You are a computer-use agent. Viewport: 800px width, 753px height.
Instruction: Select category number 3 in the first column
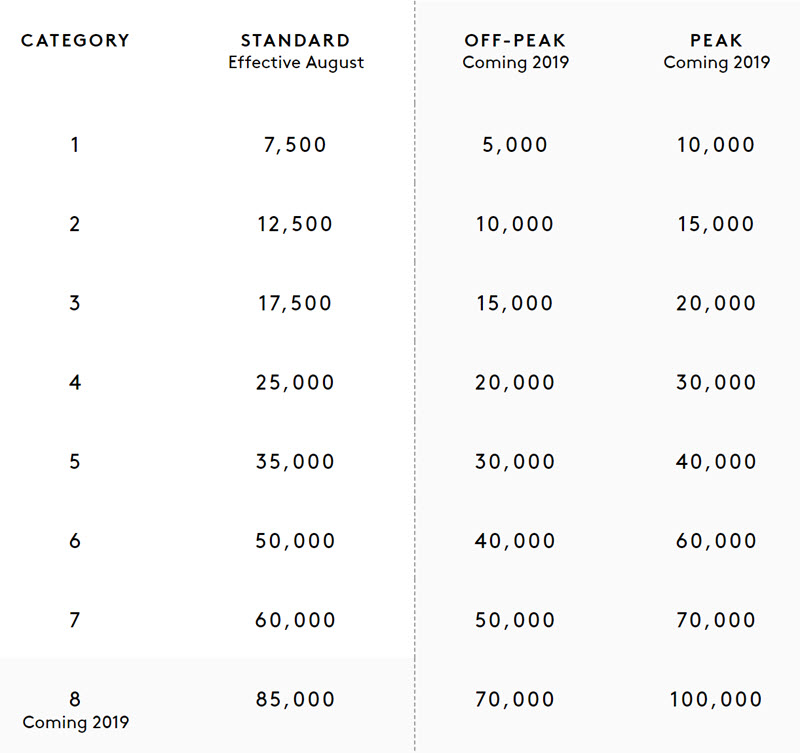[x=75, y=303]
